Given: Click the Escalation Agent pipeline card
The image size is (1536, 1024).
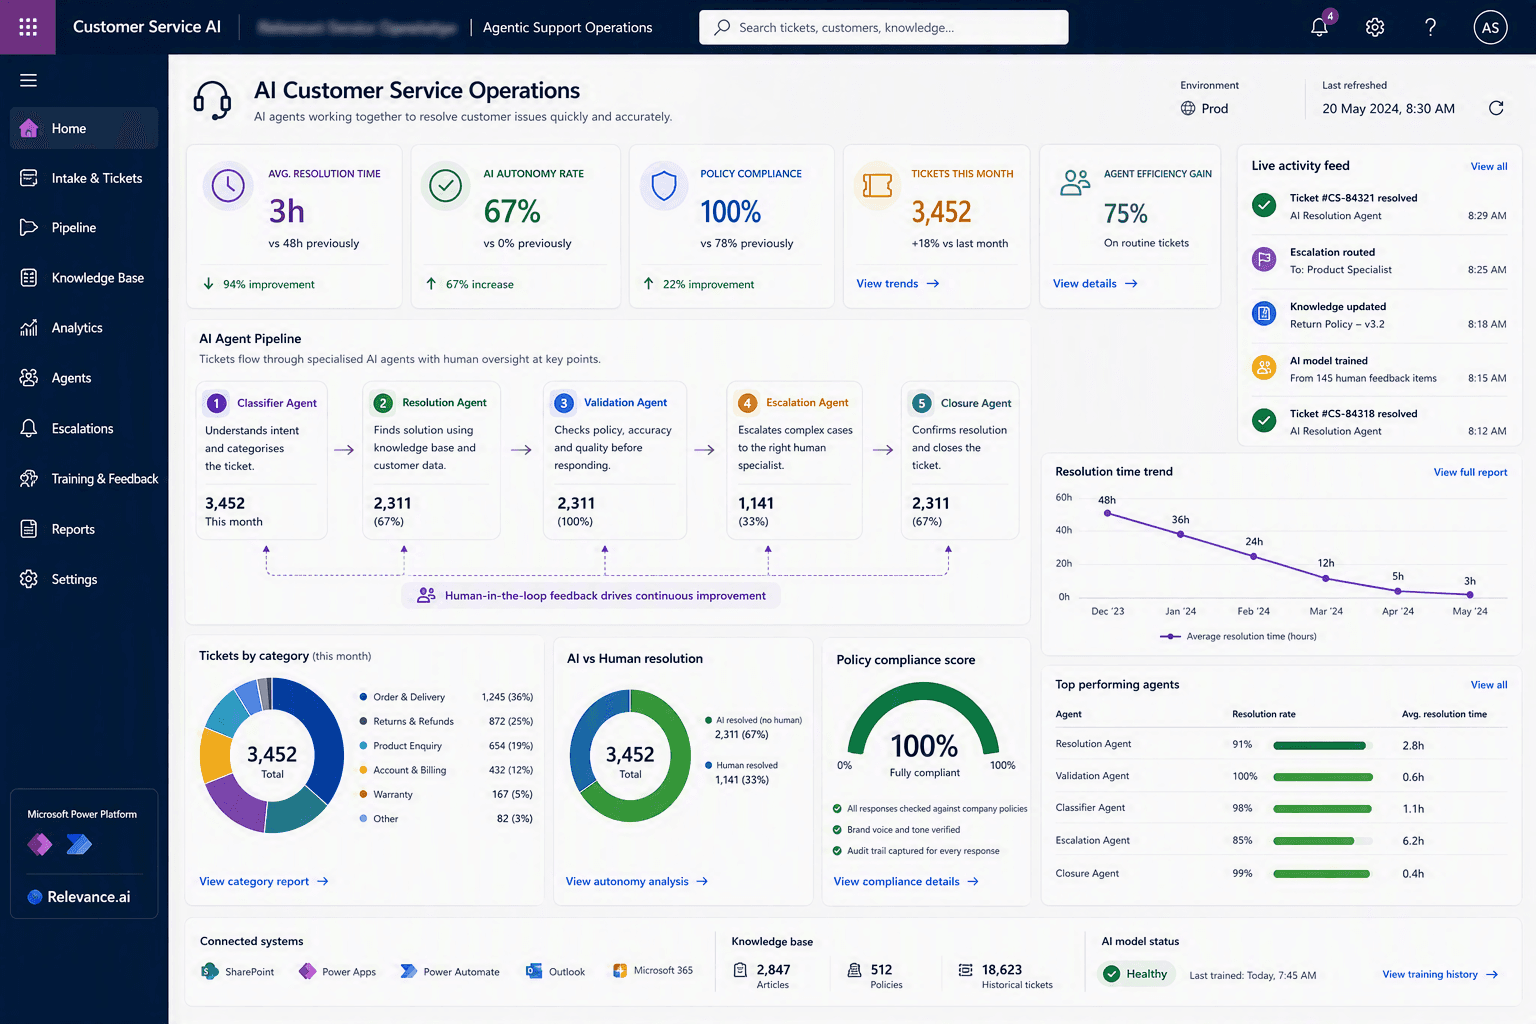Looking at the screenshot, I should tap(794, 461).
